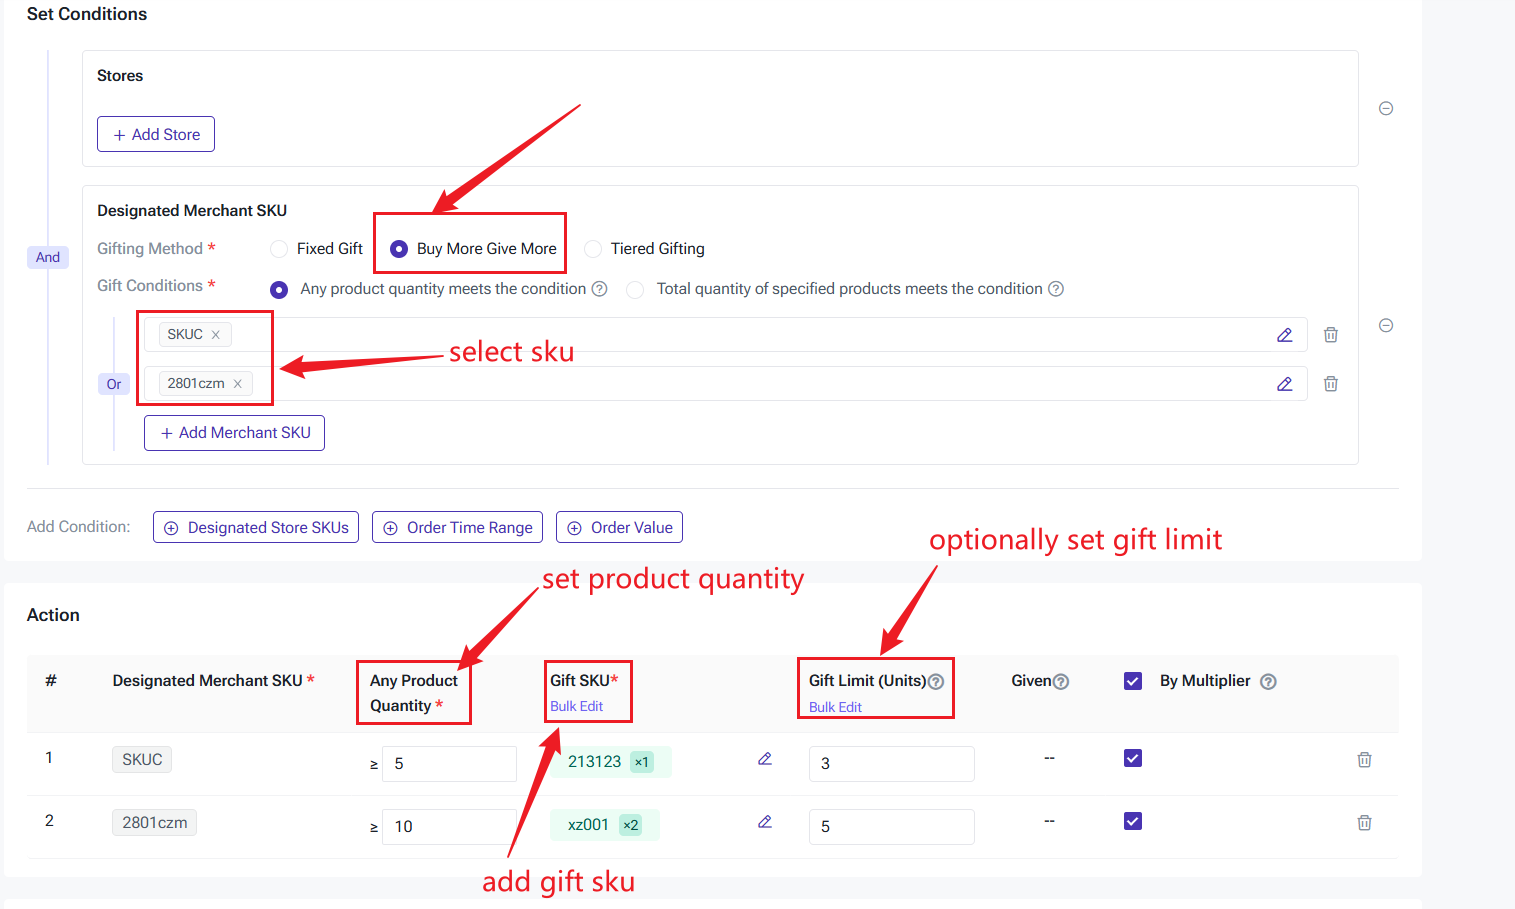This screenshot has width=1515, height=909.
Task: Open the Gift Limit help tooltip icon
Action: (x=937, y=682)
